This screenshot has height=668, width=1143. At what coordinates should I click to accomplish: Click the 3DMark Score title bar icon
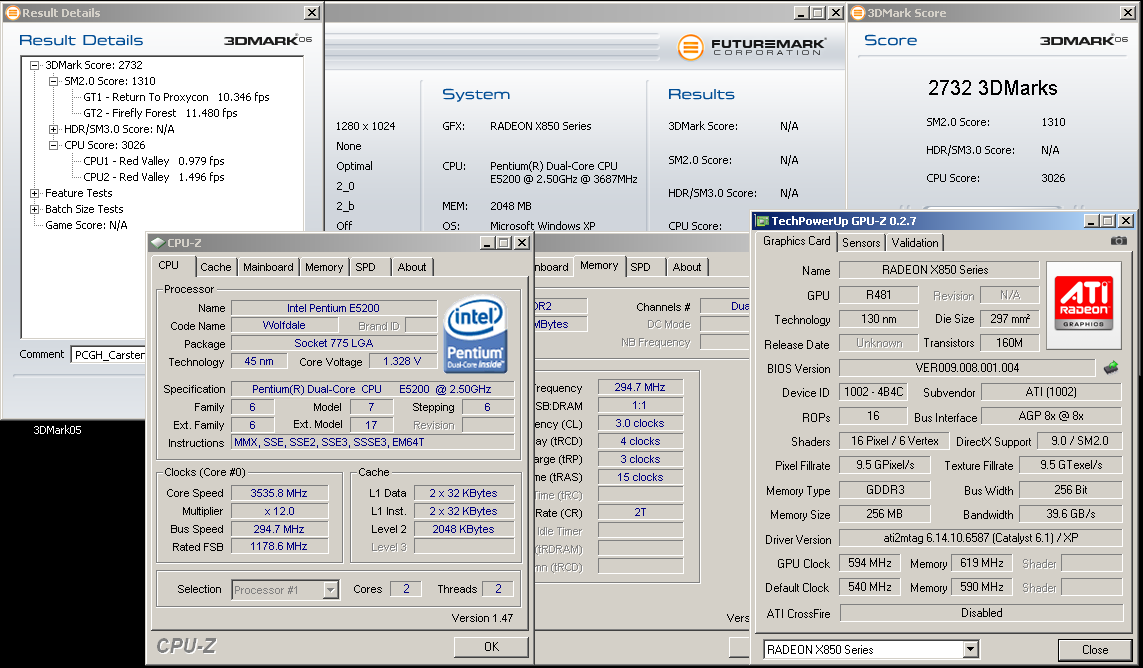(858, 12)
